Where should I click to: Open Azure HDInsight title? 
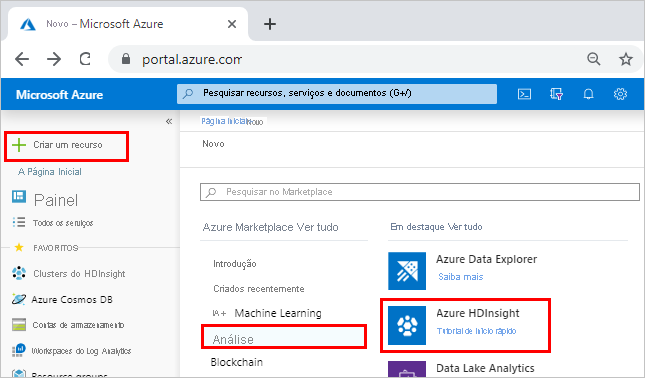click(x=478, y=313)
